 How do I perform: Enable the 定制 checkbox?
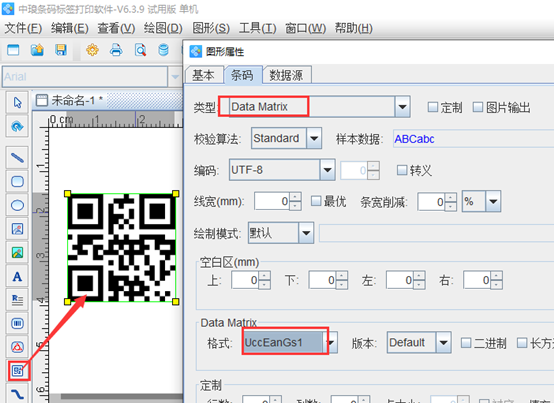(x=432, y=107)
